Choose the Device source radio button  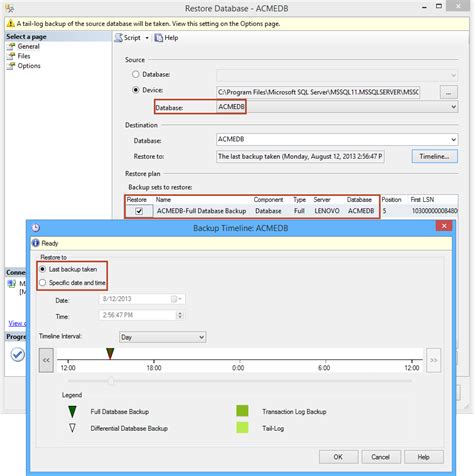click(135, 90)
